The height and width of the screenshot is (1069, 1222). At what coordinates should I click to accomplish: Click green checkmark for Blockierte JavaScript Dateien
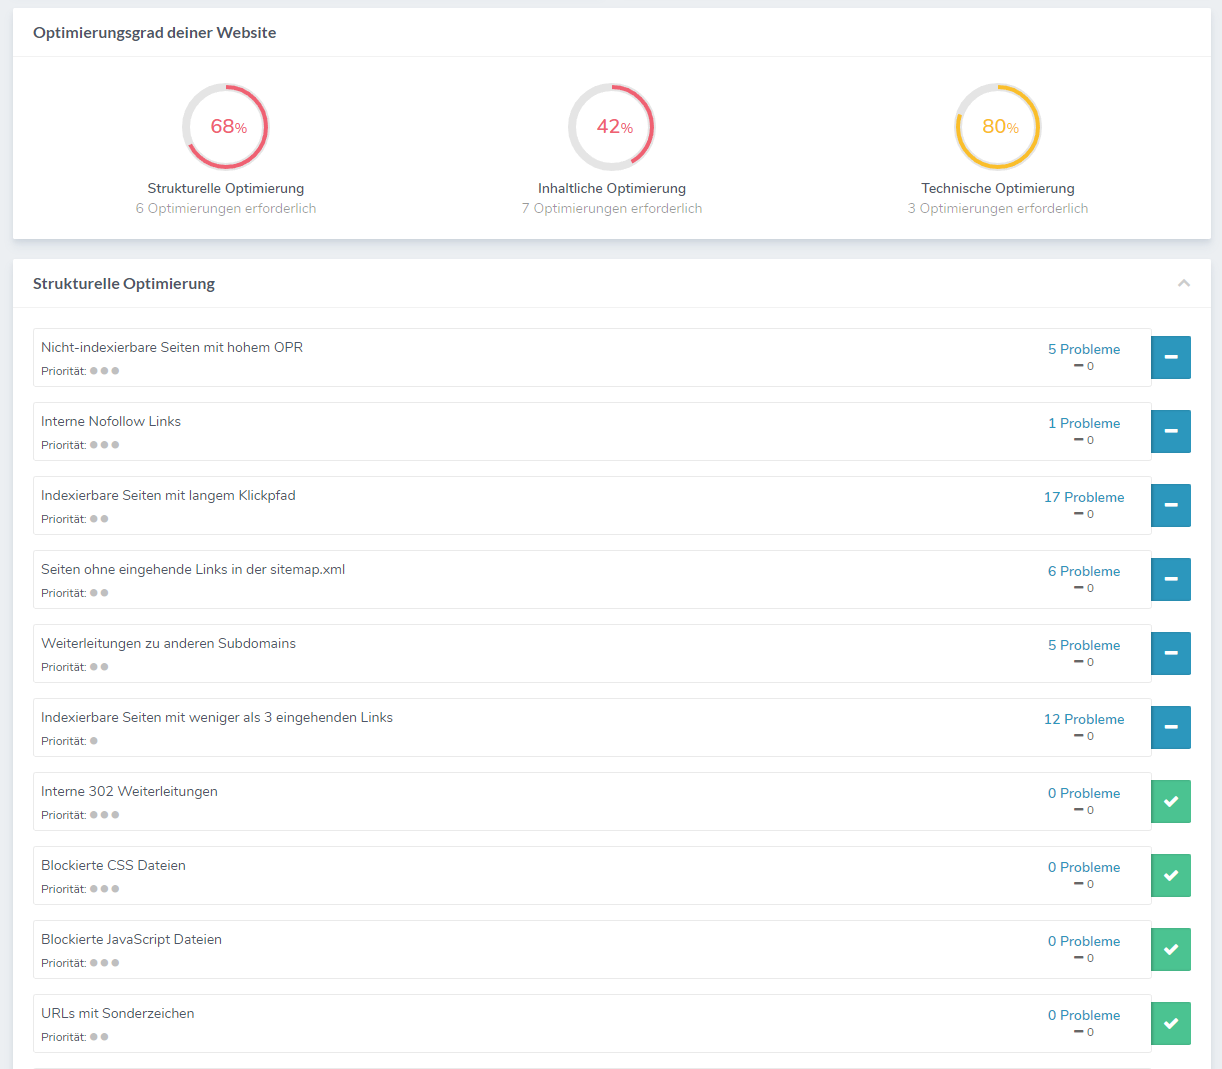click(x=1170, y=949)
